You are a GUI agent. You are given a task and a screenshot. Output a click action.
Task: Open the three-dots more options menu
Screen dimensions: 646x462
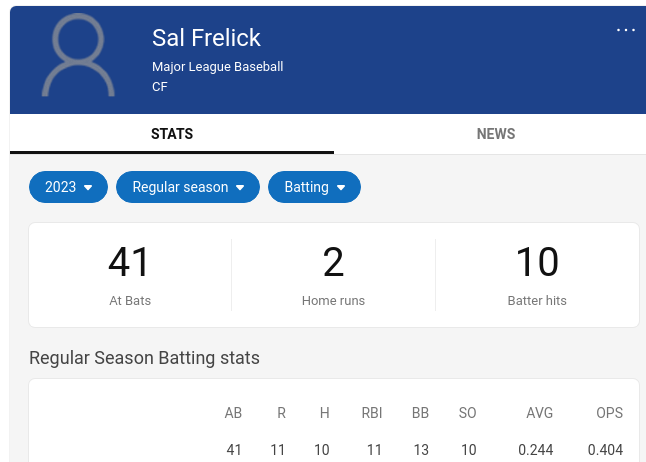click(626, 30)
